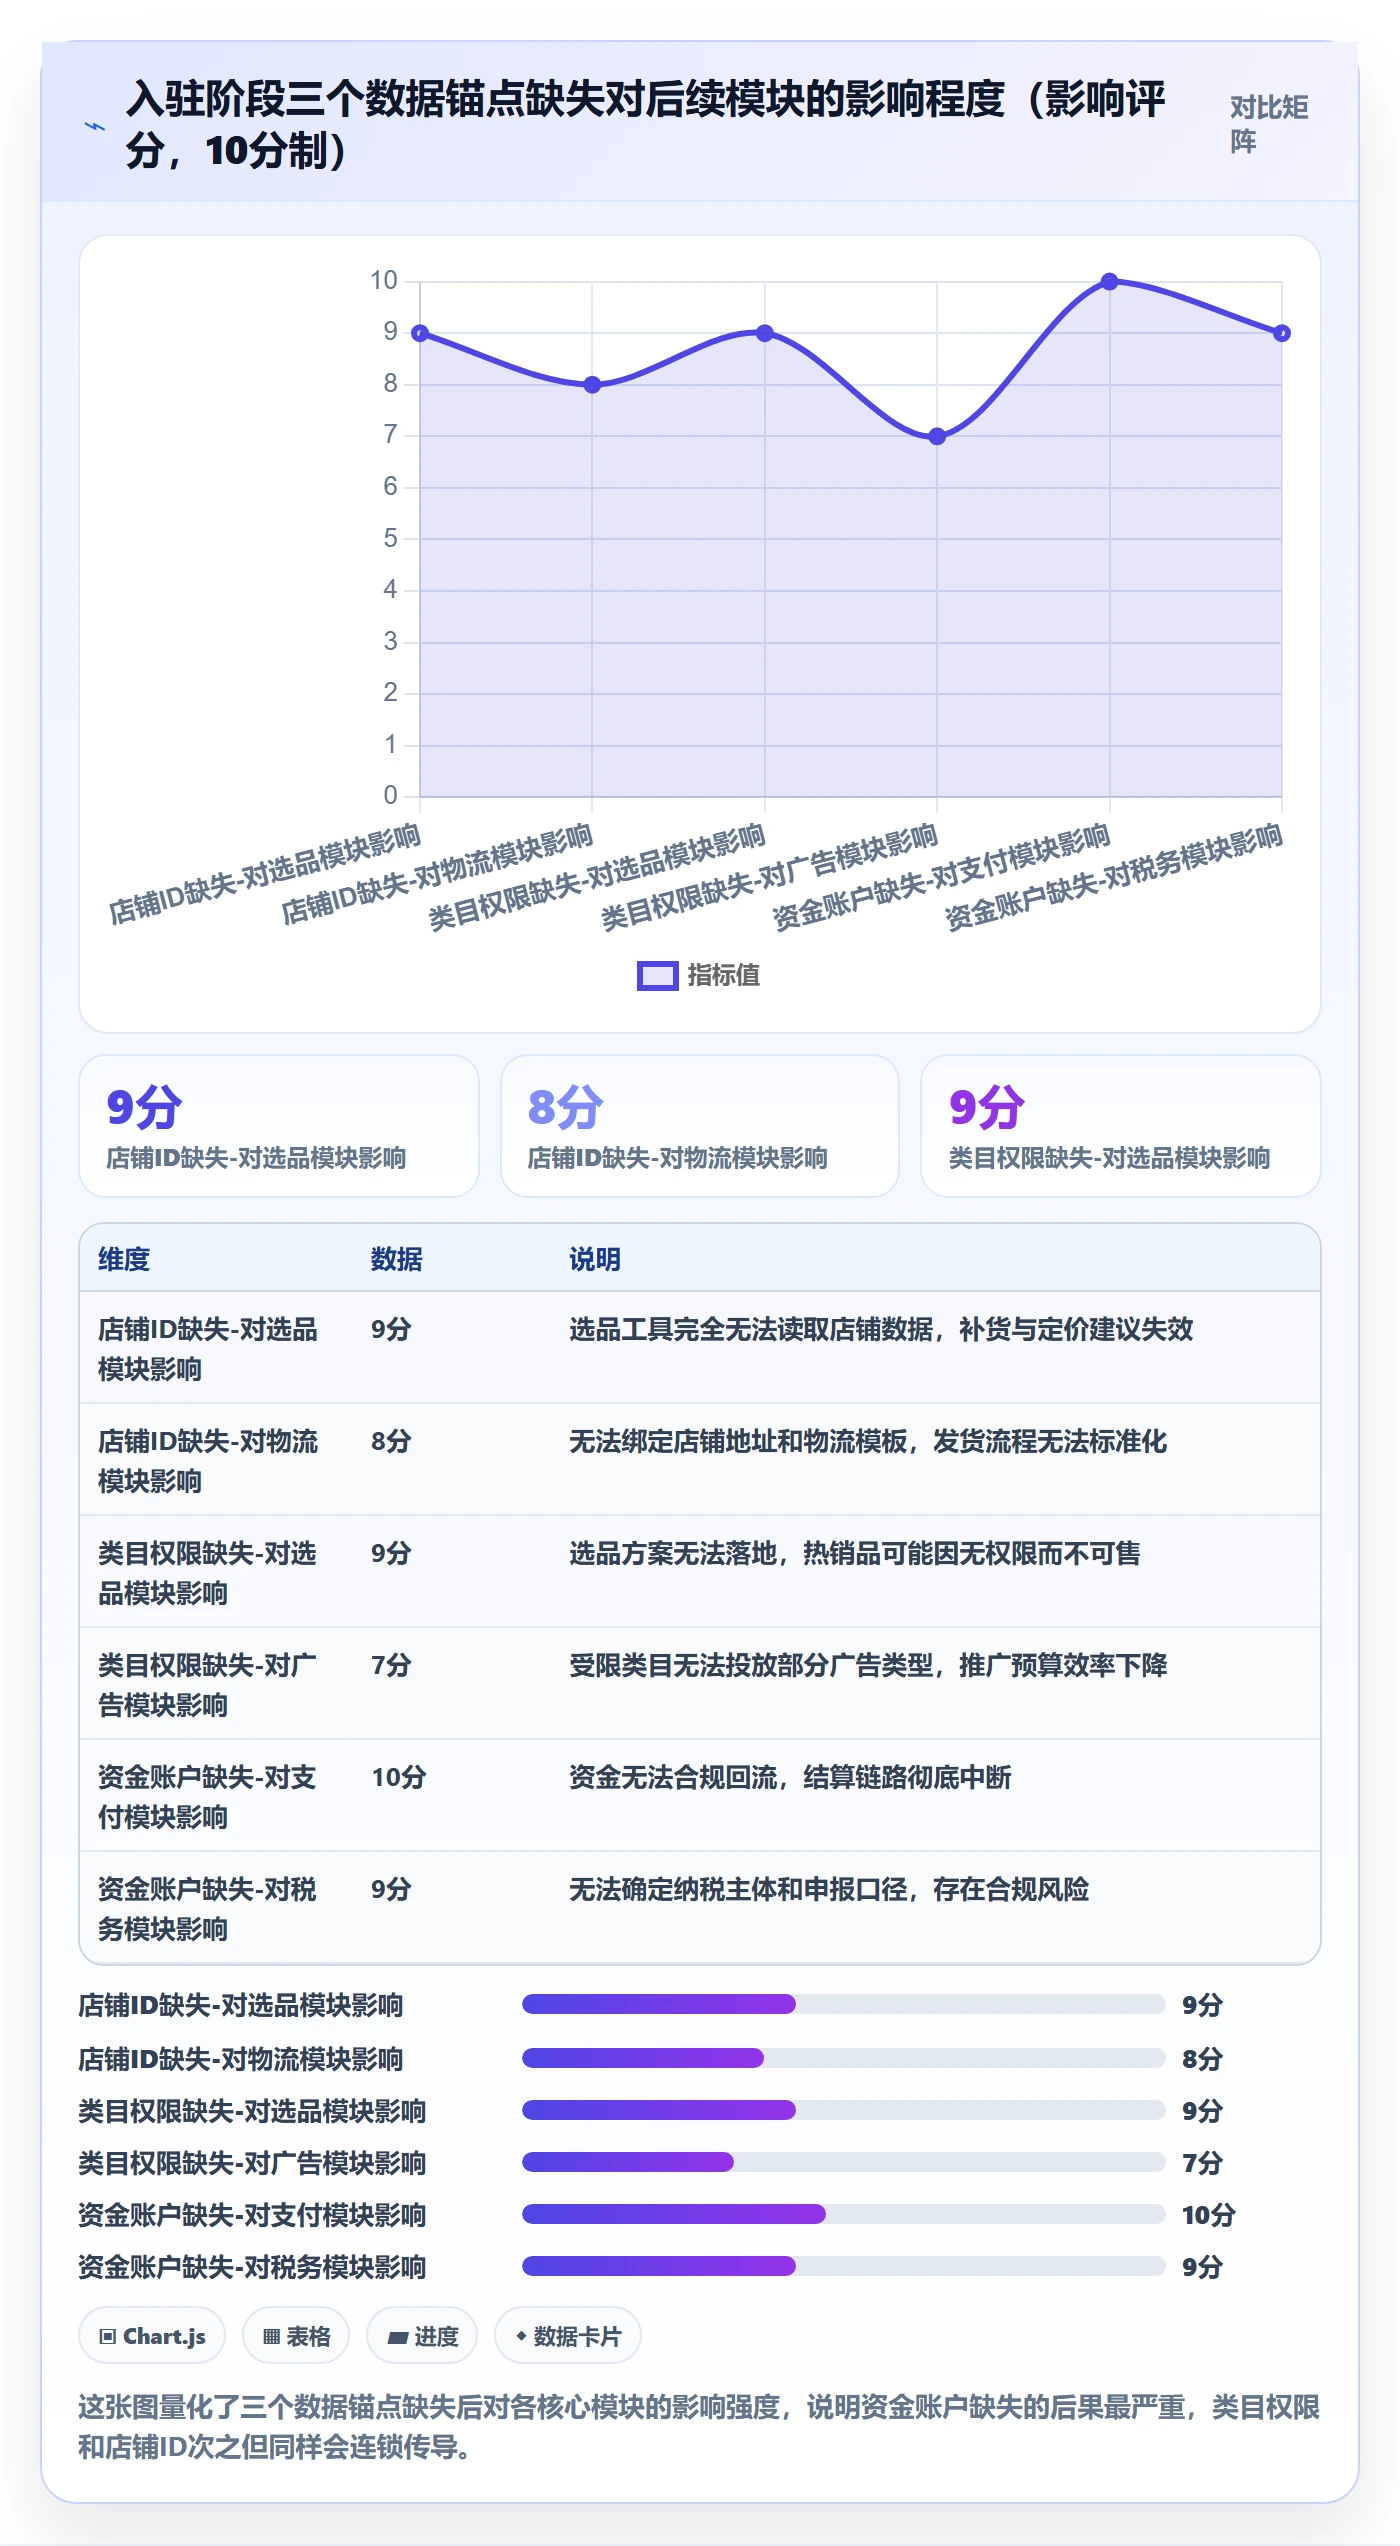Click the x-axis label 资金账户缺失-对税务模块影响
Screen dimensions: 1400x2546
(1113, 877)
